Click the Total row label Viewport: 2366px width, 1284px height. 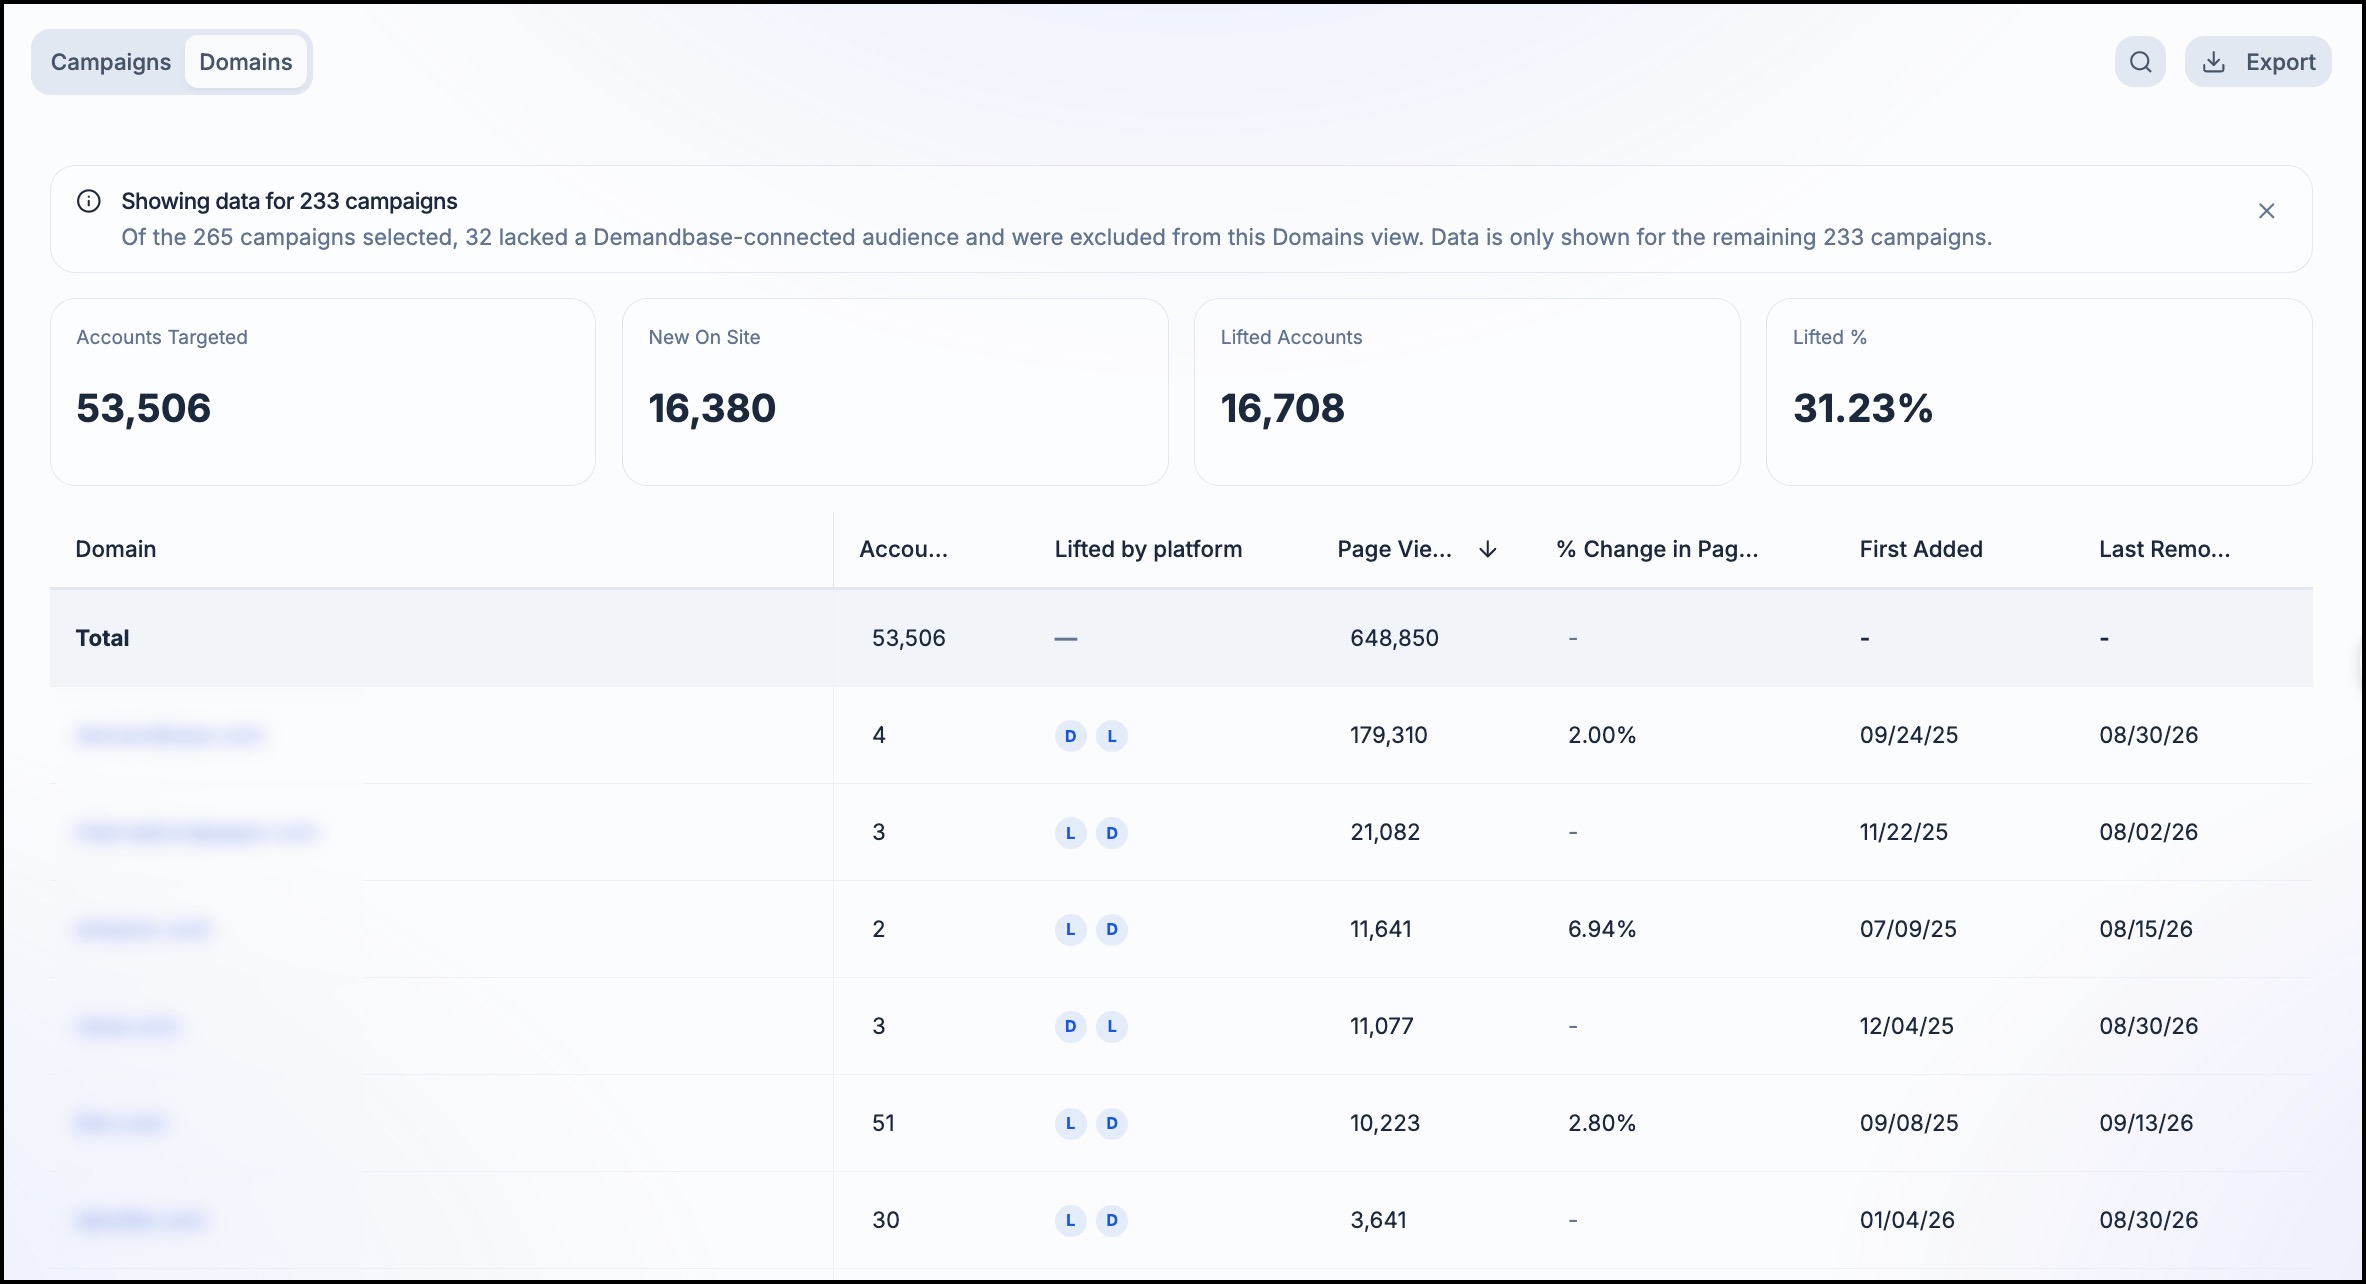102,638
